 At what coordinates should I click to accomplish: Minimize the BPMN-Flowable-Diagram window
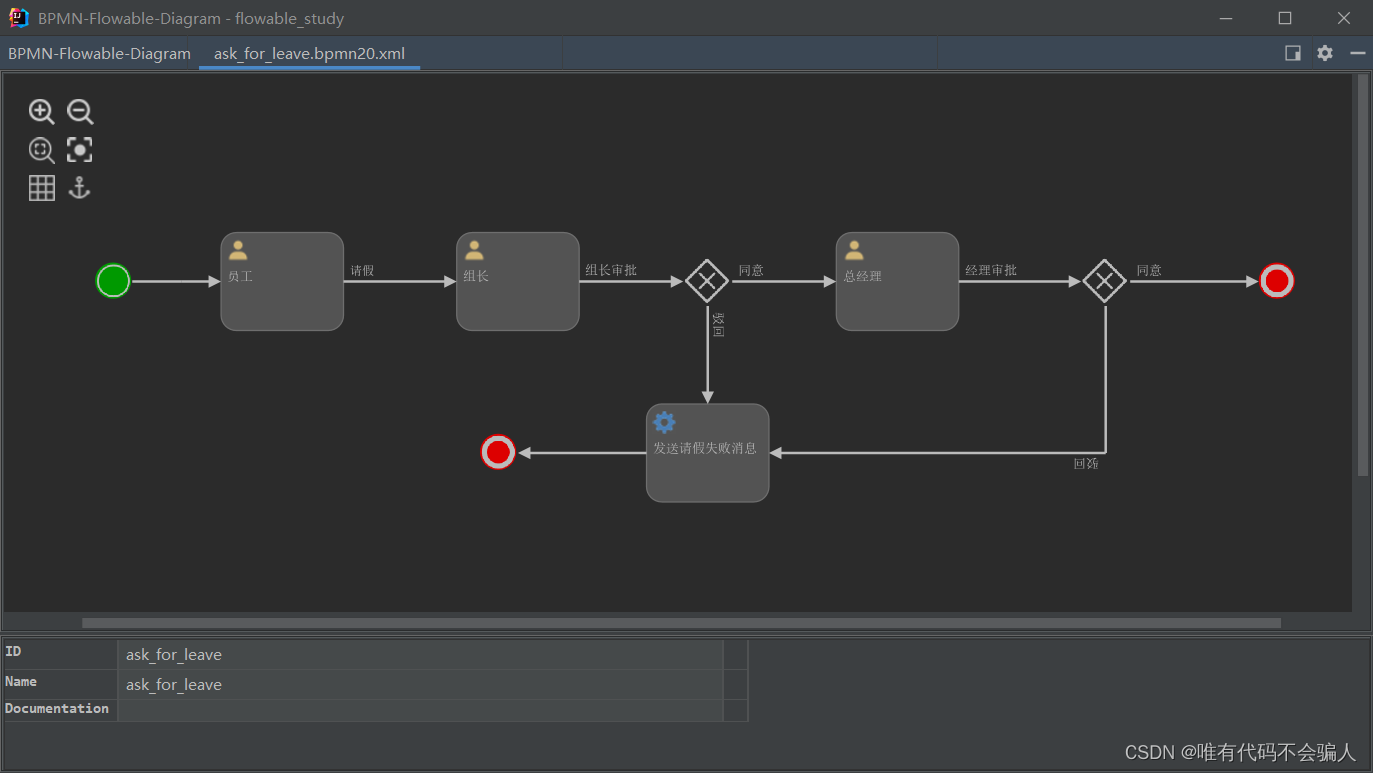[x=1226, y=18]
